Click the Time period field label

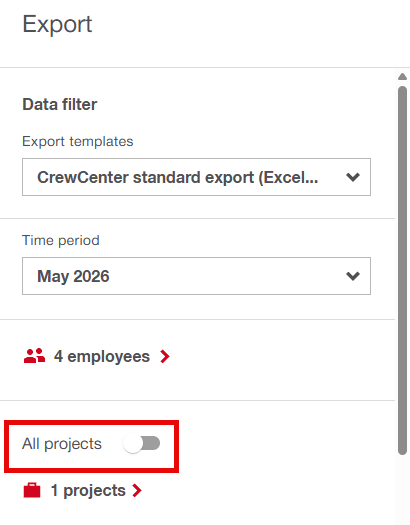point(61,240)
